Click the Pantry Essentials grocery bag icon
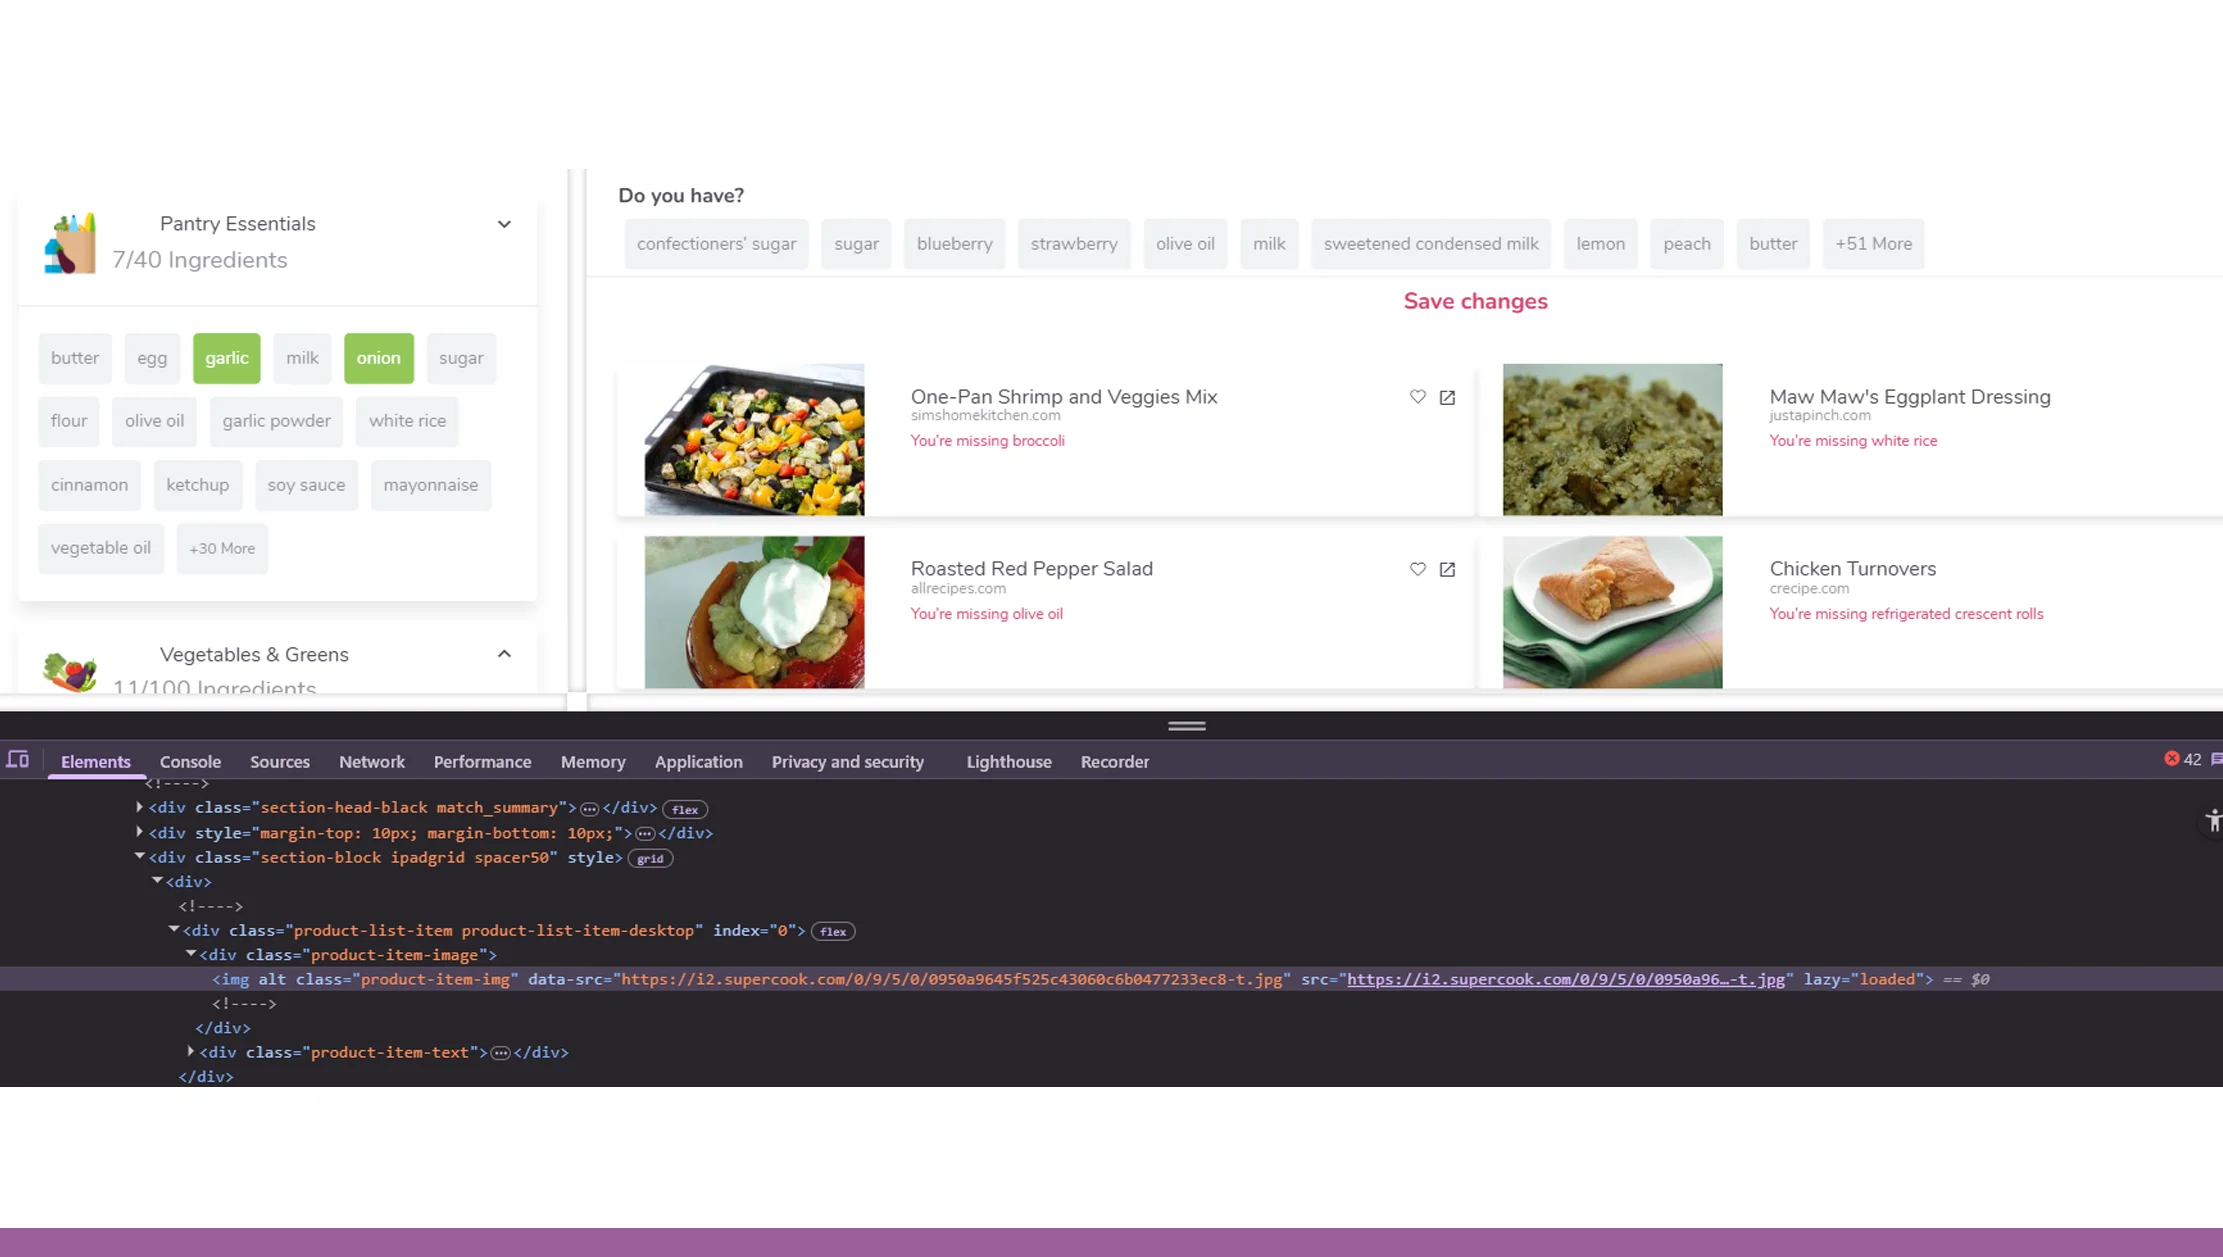The height and width of the screenshot is (1257, 2223). [x=70, y=242]
